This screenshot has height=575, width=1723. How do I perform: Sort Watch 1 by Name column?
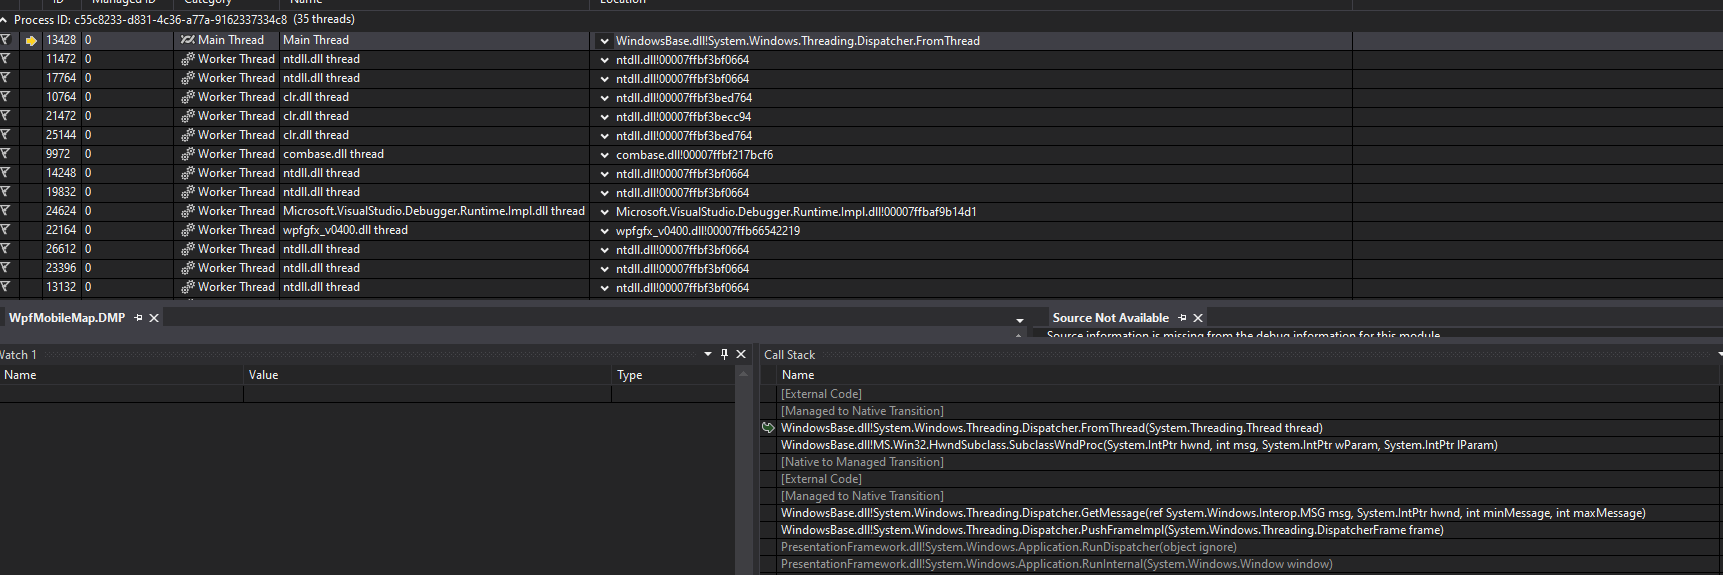coord(122,375)
